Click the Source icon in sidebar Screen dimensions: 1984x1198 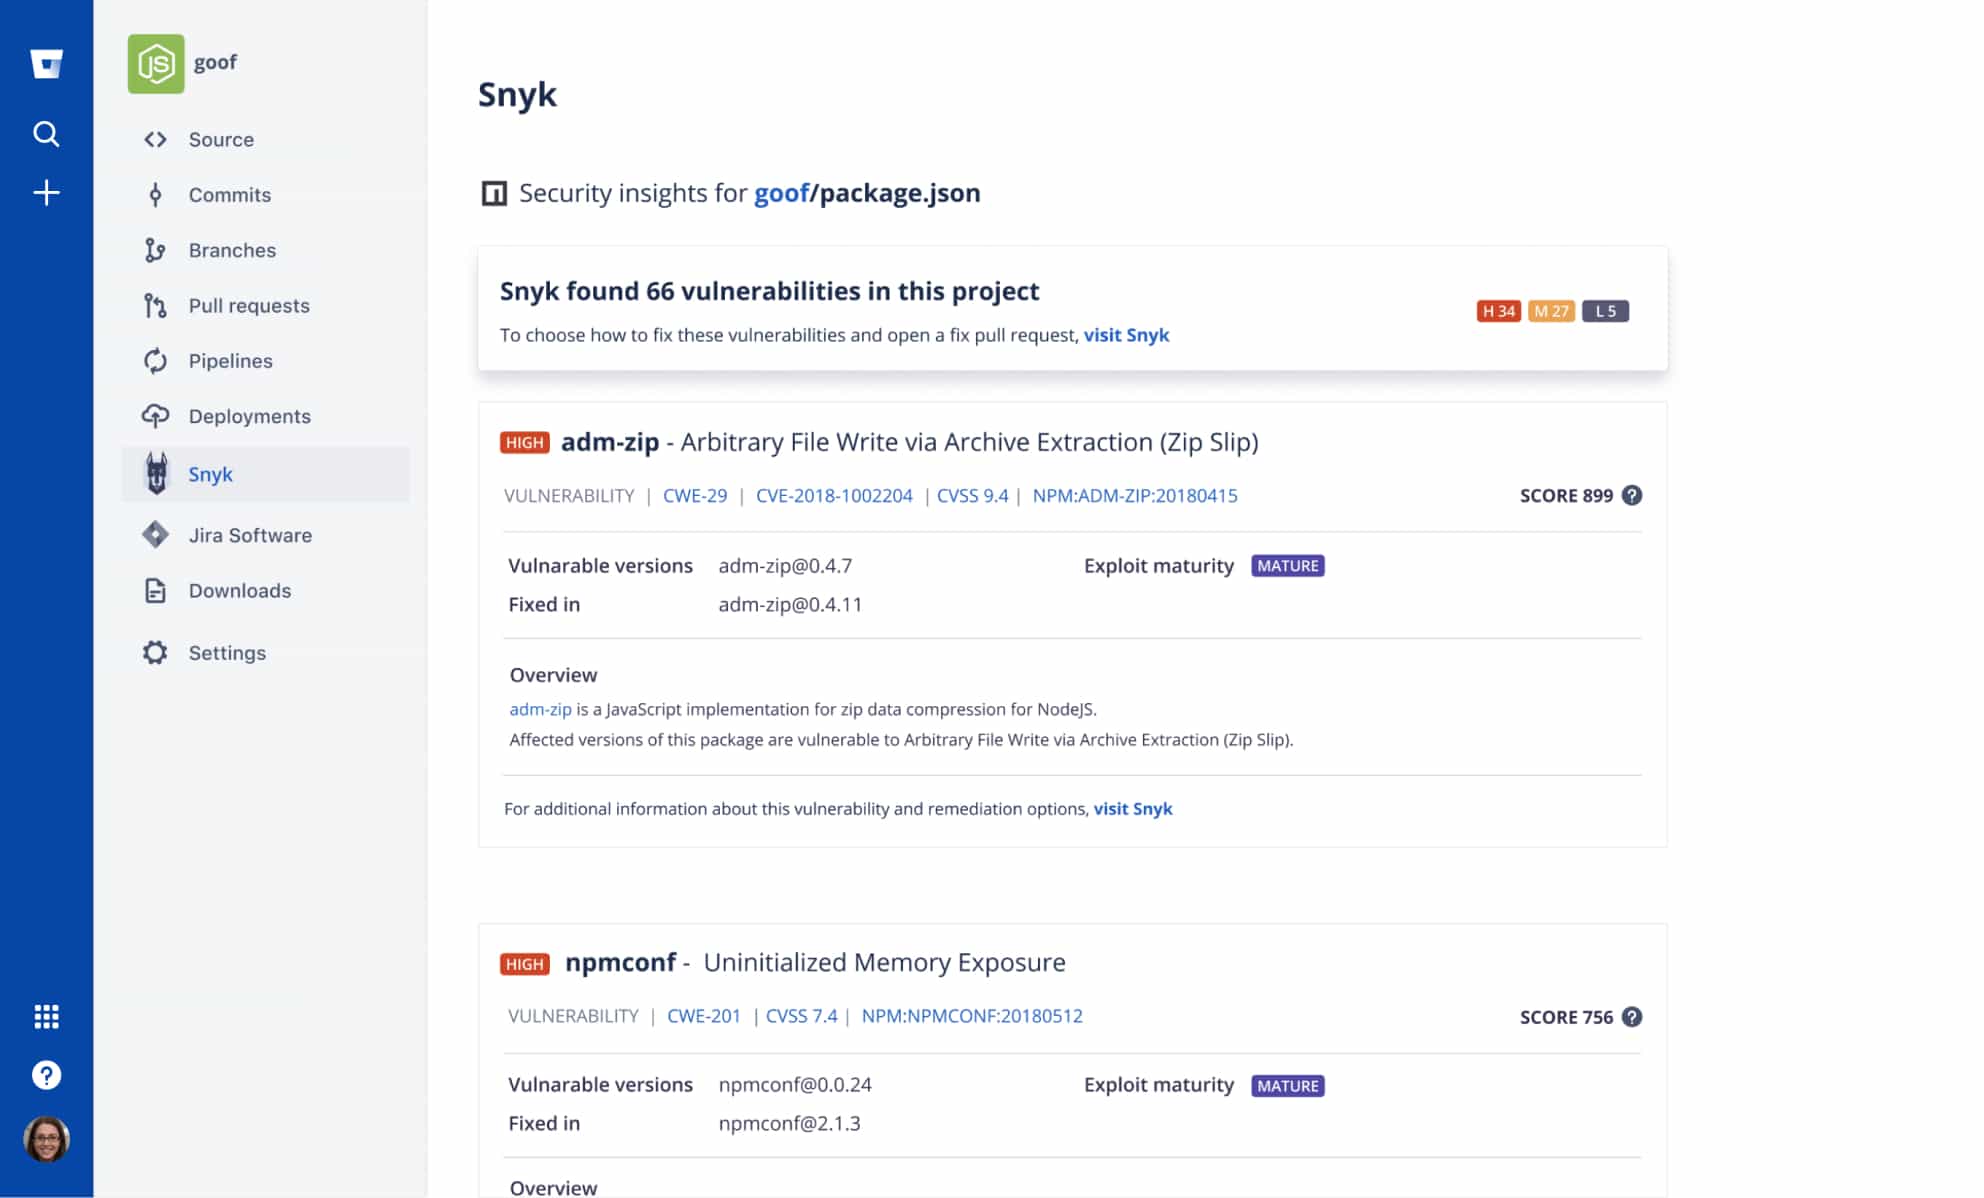154,138
